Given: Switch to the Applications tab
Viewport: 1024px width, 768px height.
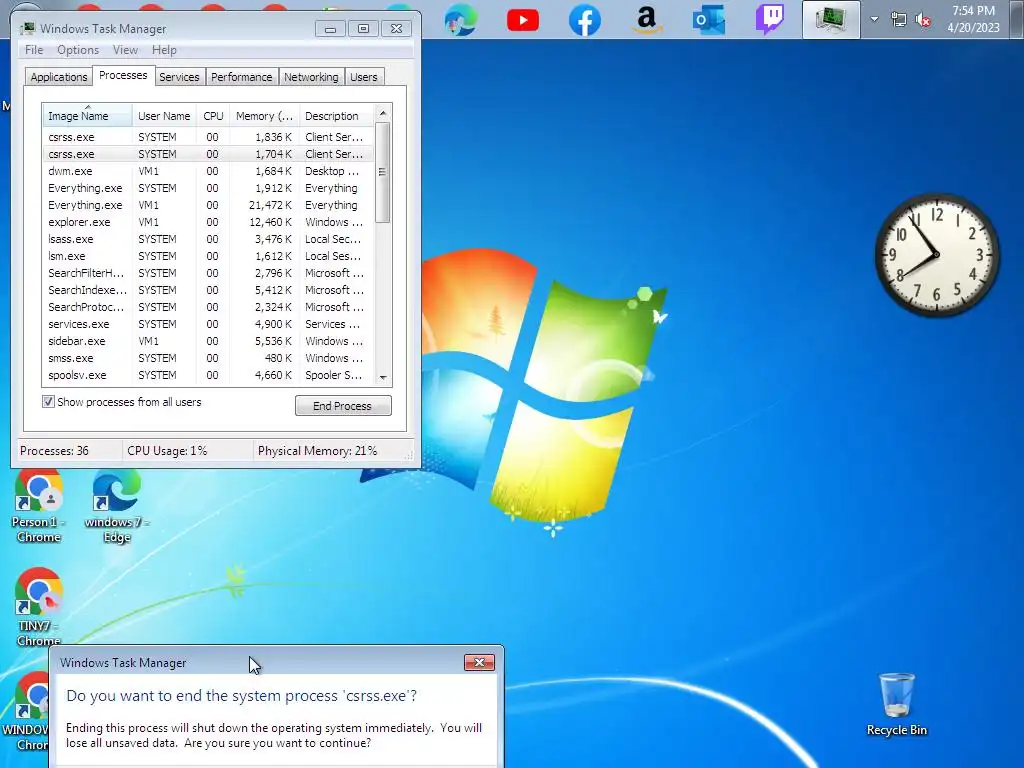Looking at the screenshot, I should (59, 76).
